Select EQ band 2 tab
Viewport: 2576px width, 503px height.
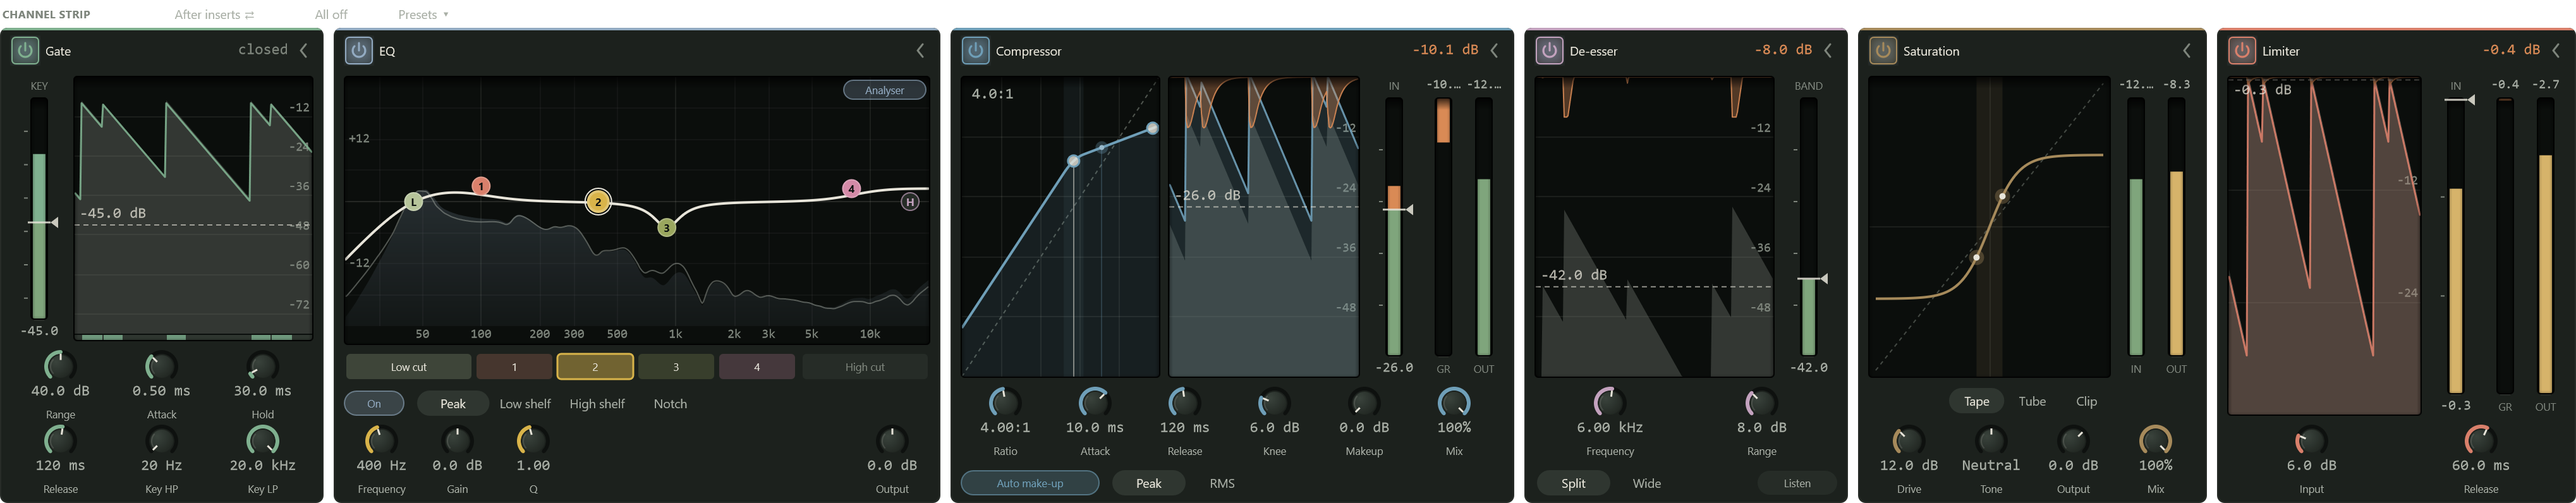[595, 367]
